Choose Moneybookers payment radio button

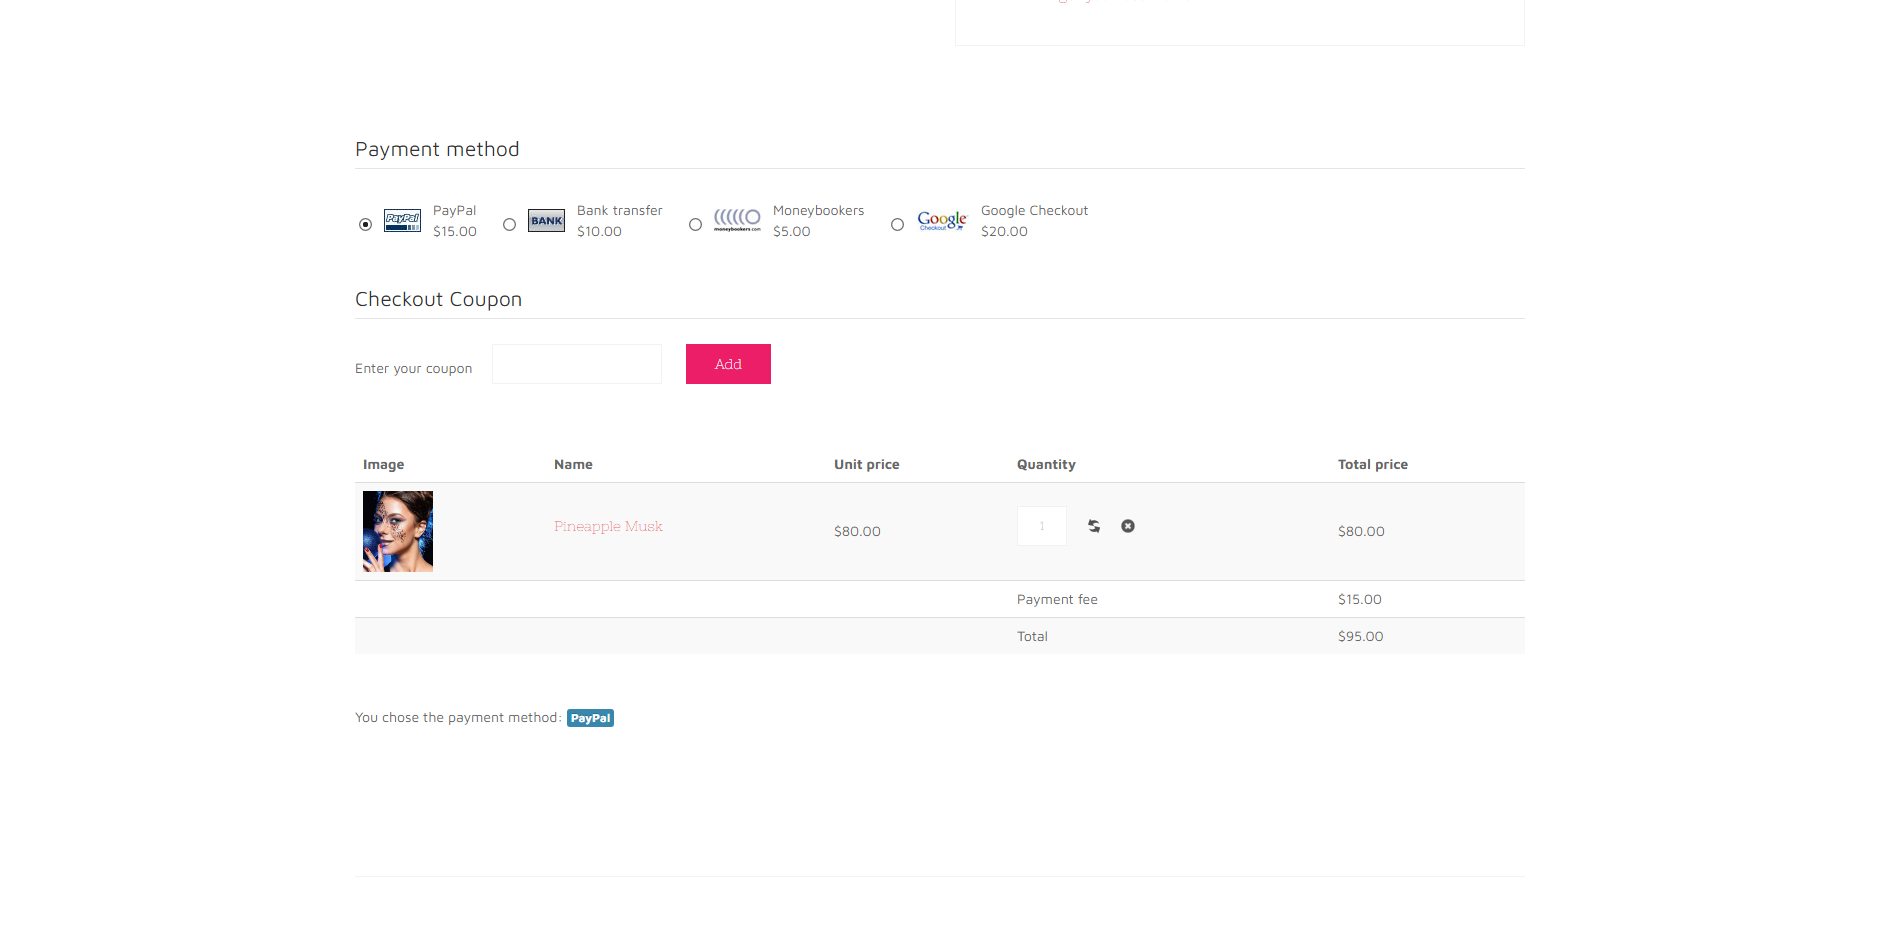695,224
